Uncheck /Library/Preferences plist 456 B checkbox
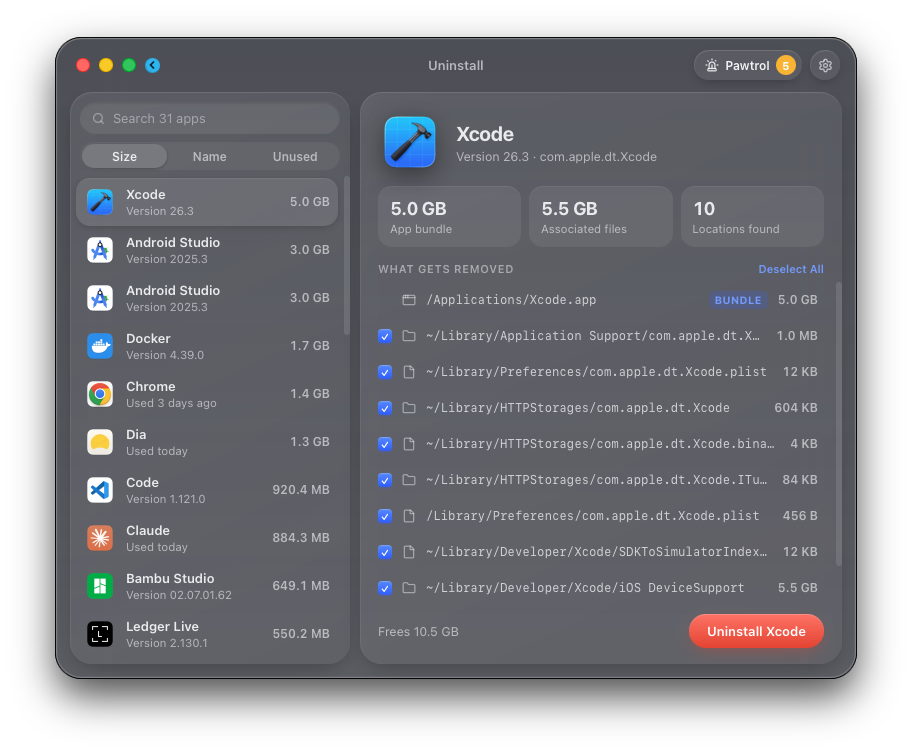 click(385, 516)
